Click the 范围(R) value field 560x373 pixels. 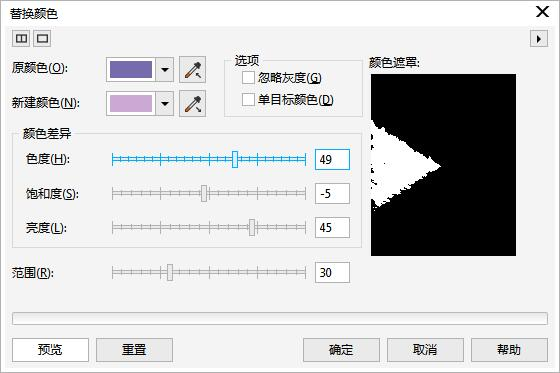pyautogui.click(x=332, y=273)
